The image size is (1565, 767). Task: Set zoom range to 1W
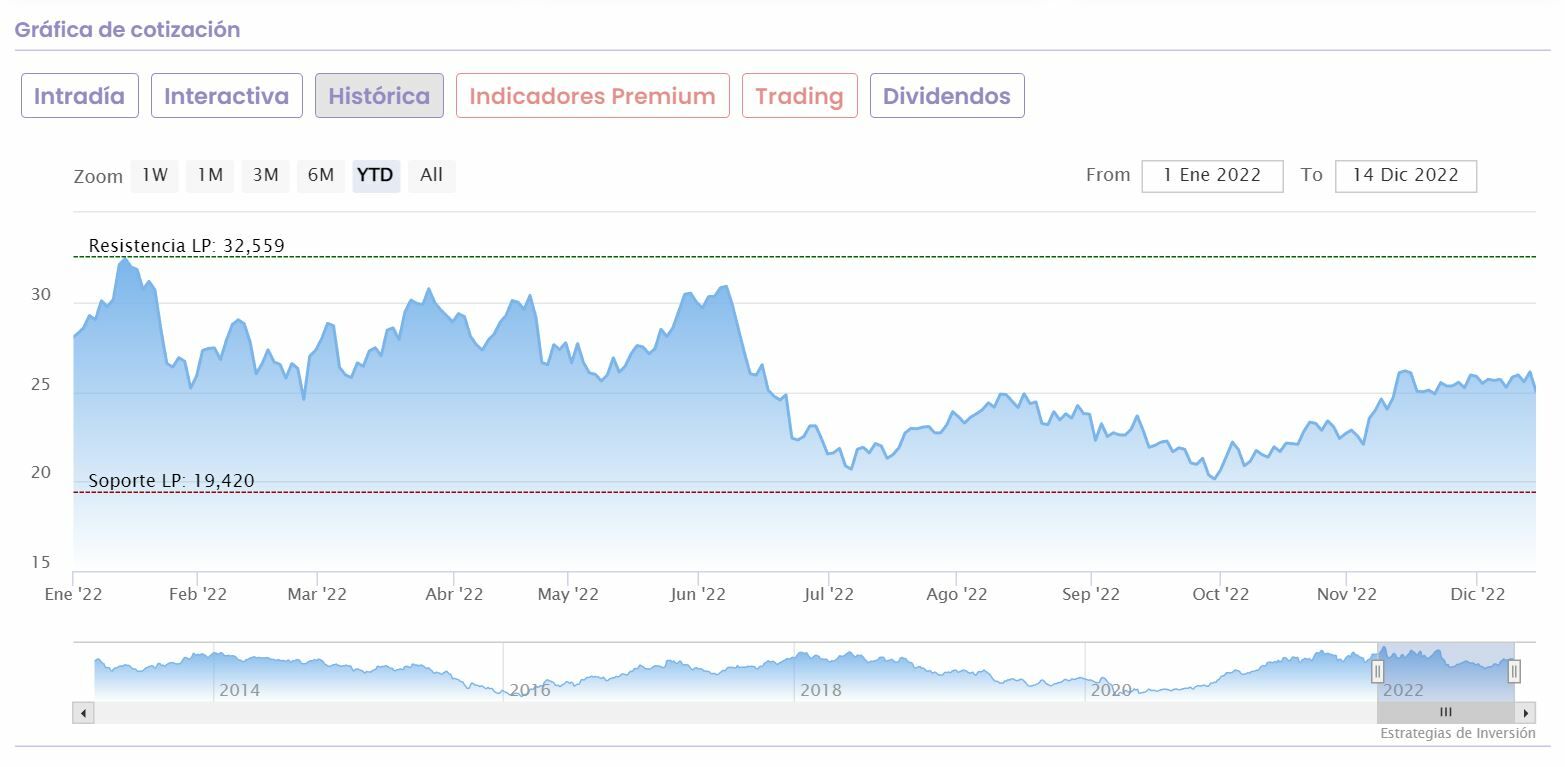154,176
